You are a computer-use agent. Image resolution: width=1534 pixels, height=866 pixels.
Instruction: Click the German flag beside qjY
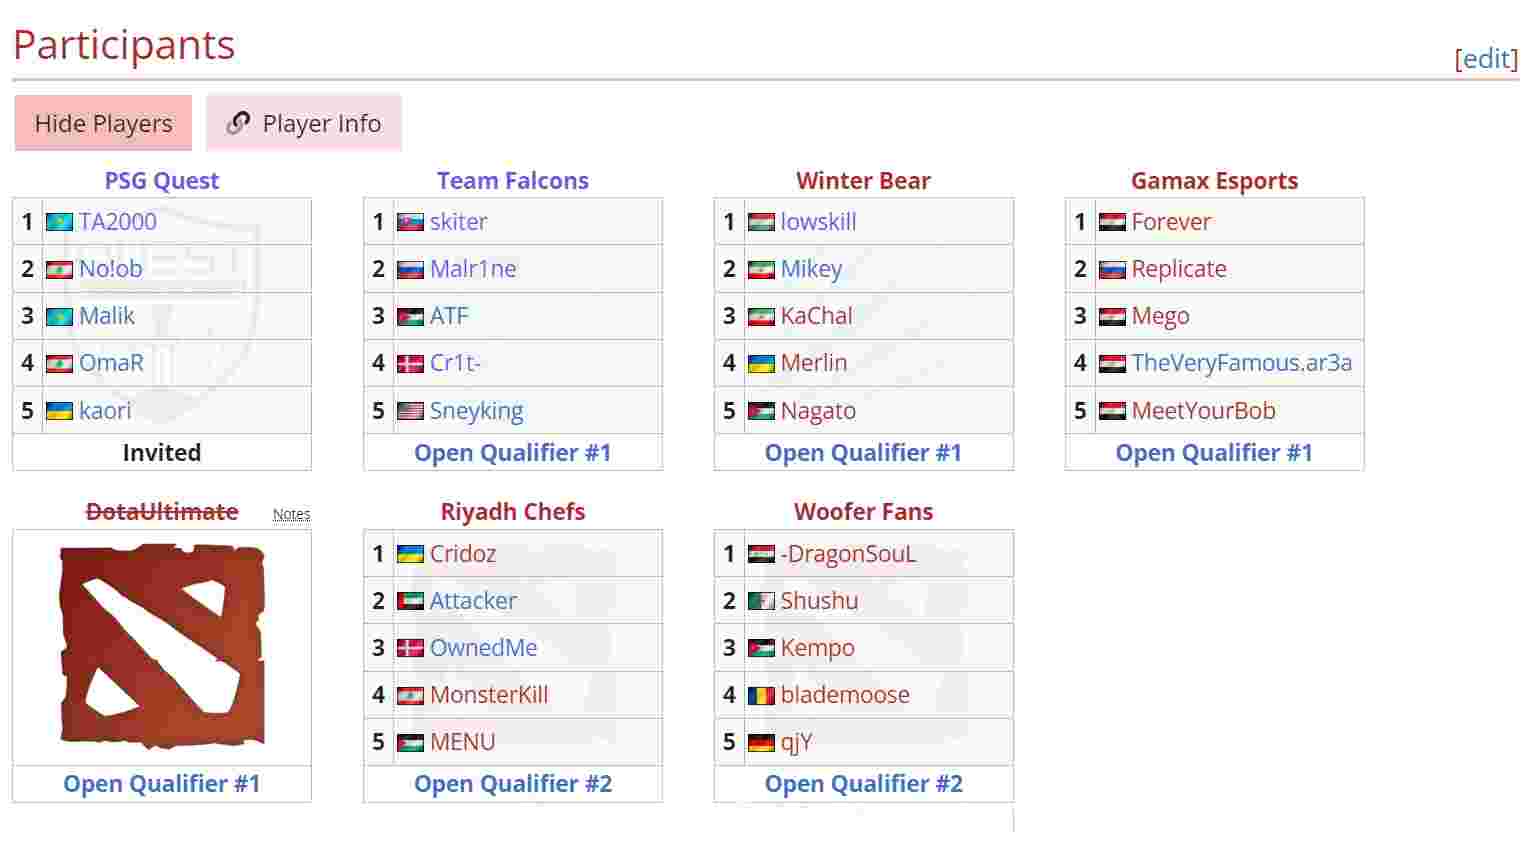(x=761, y=742)
